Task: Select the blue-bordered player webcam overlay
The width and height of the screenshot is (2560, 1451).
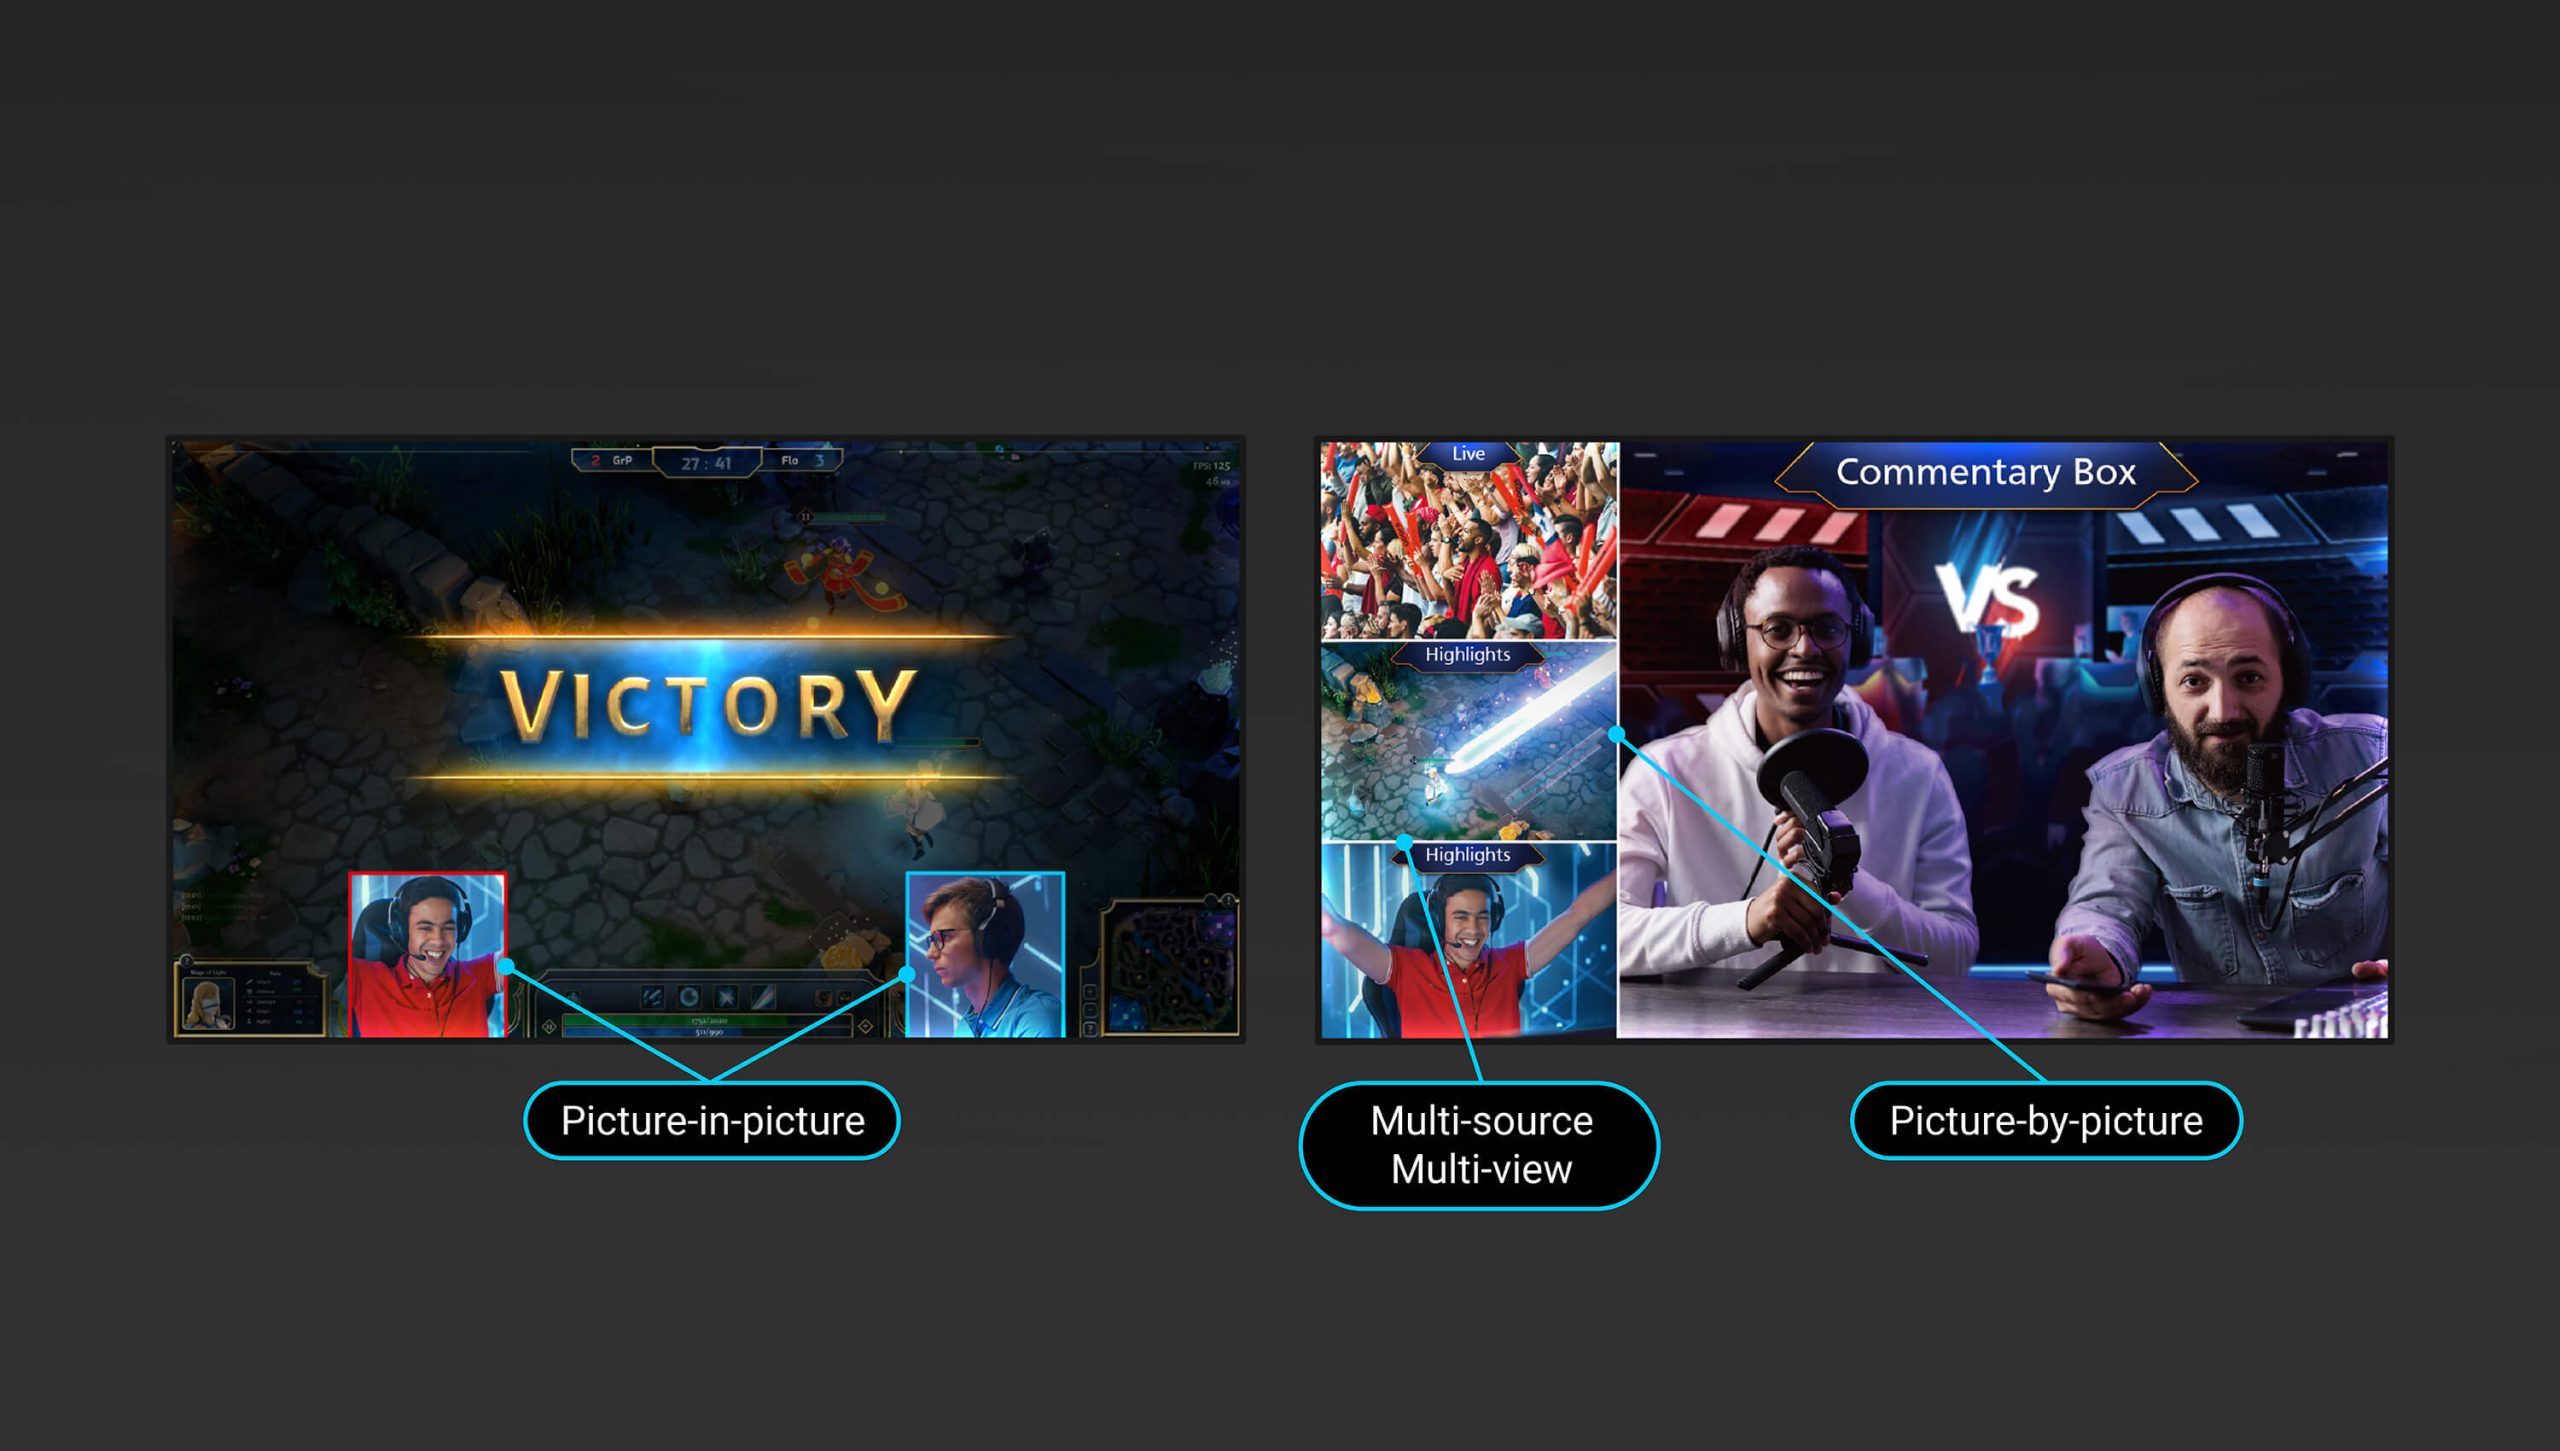Action: coord(985,955)
